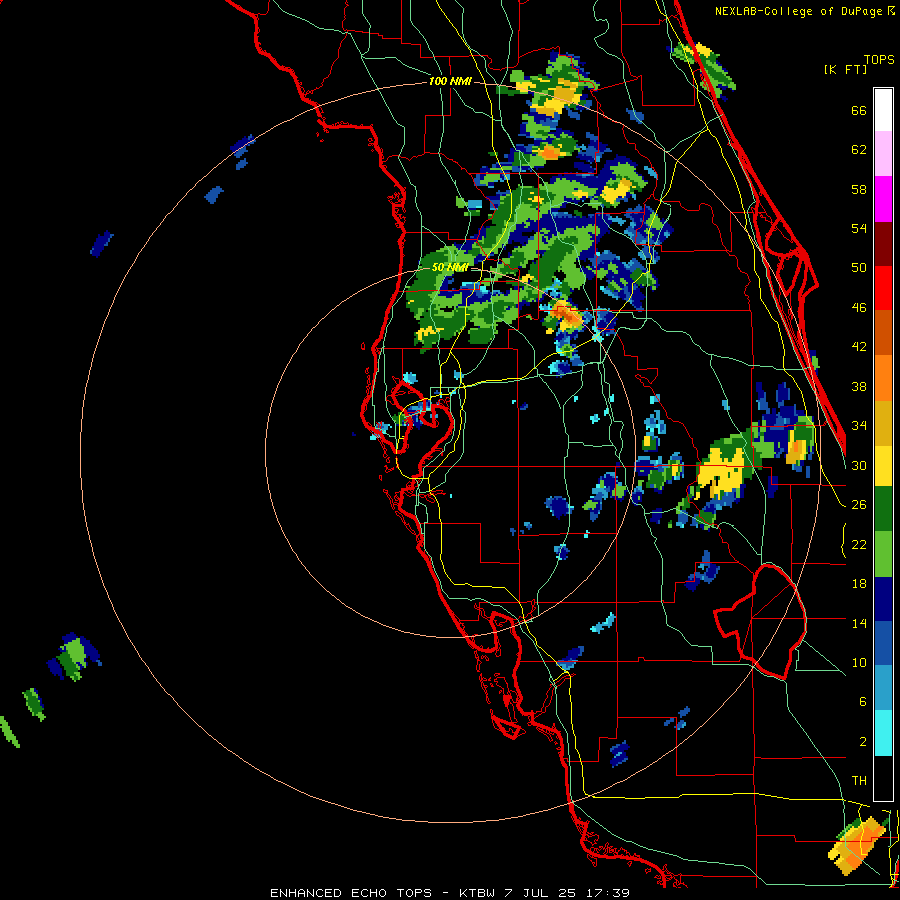Screen dimensions: 900x900
Task: Click the 66 legend value
Action: (859, 111)
